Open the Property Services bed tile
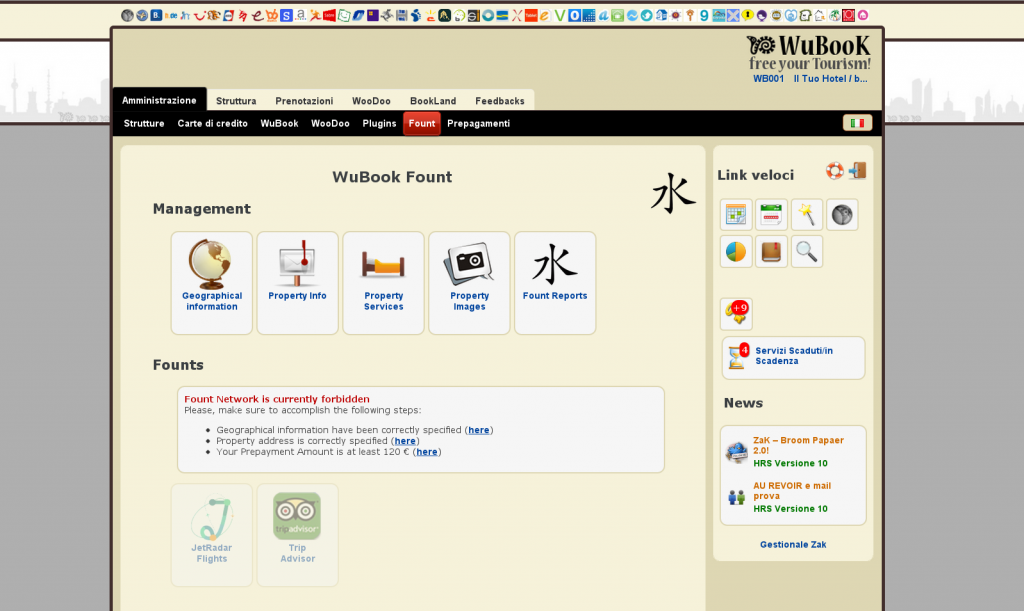 pos(383,283)
